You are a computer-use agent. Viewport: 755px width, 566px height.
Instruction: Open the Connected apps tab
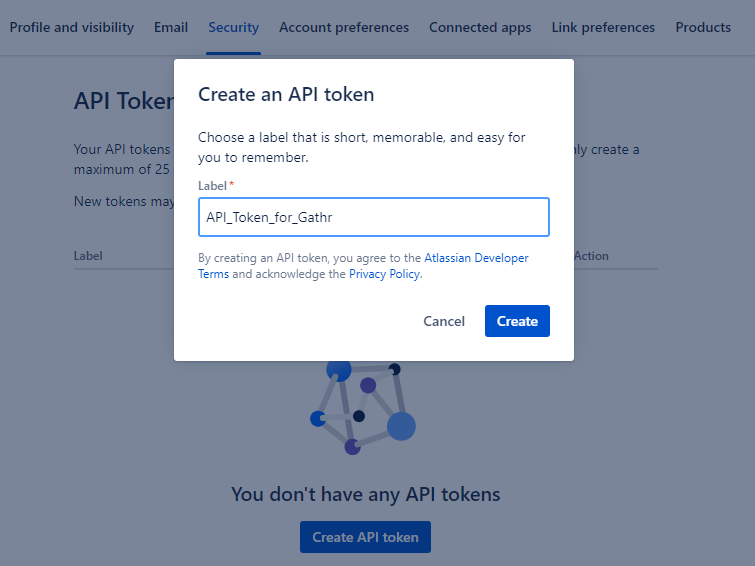[x=480, y=28]
